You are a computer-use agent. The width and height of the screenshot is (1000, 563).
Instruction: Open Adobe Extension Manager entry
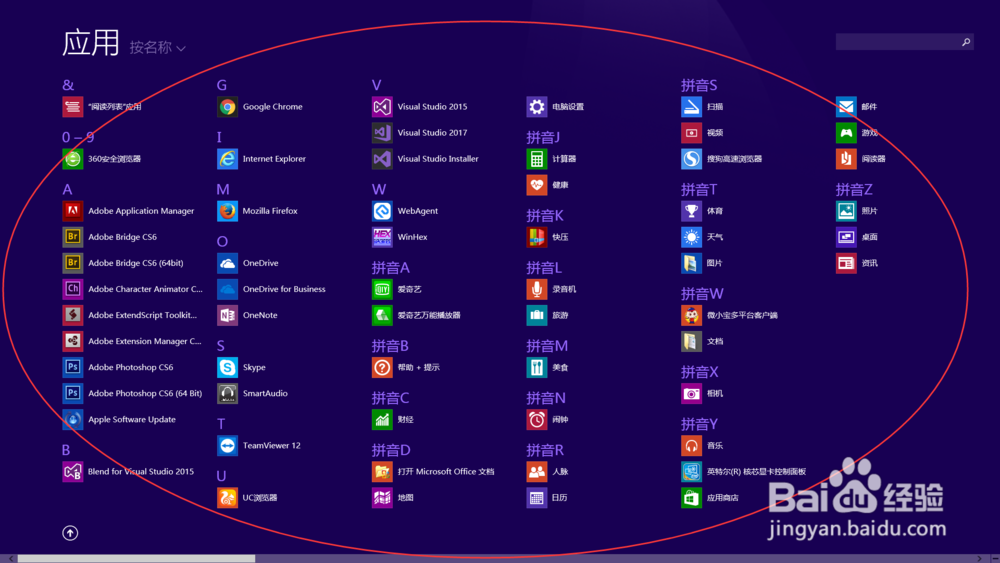pyautogui.click(x=133, y=341)
